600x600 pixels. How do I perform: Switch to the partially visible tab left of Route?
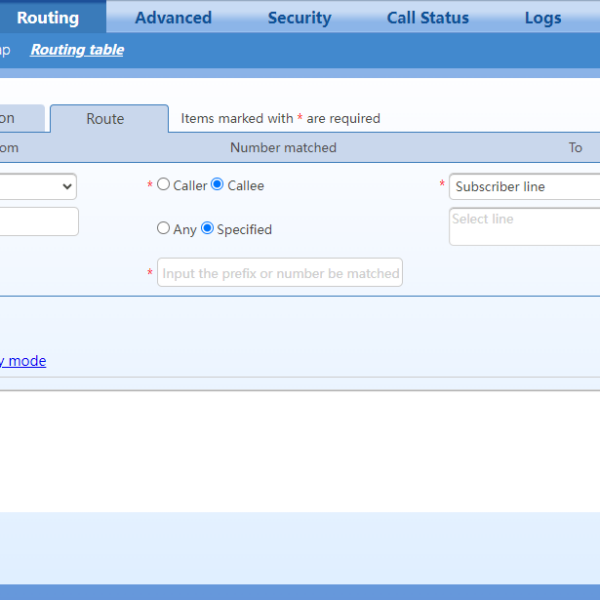click(x=18, y=119)
